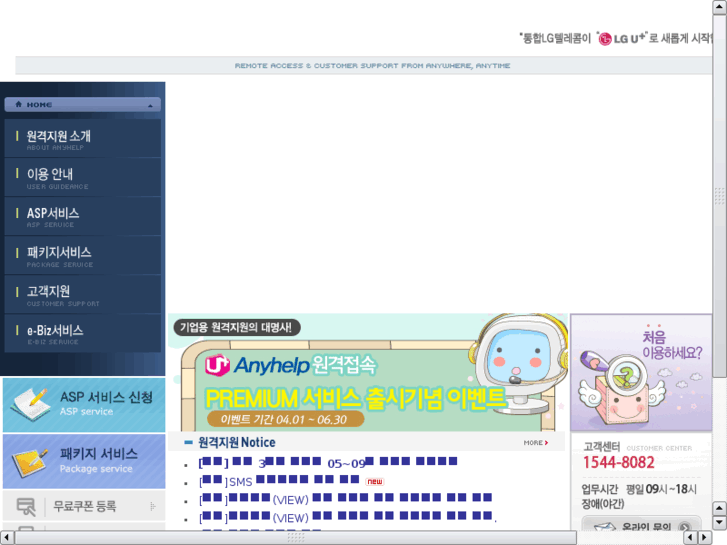This screenshot has width=727, height=545.
Task: Click the coupon registration monitor icon
Action: (26, 507)
